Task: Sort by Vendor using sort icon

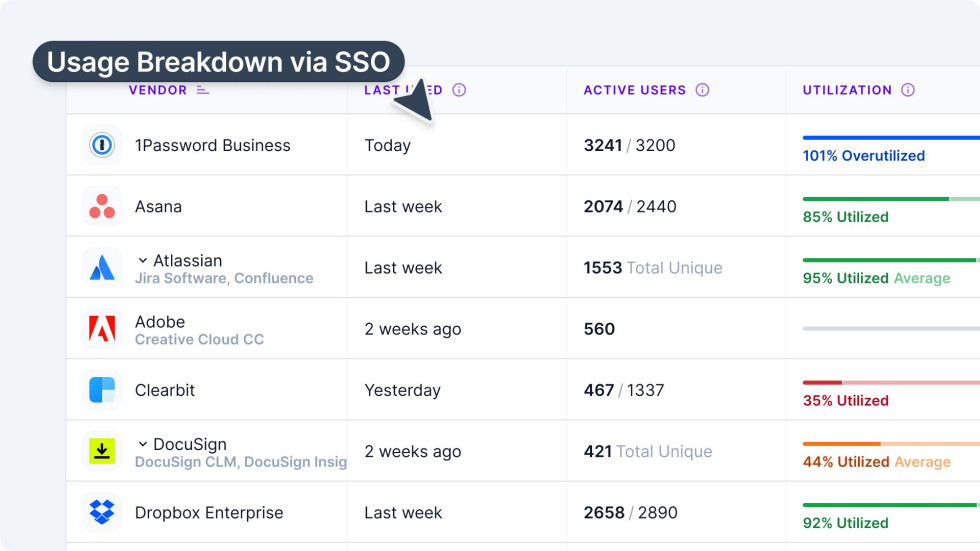Action: point(203,90)
